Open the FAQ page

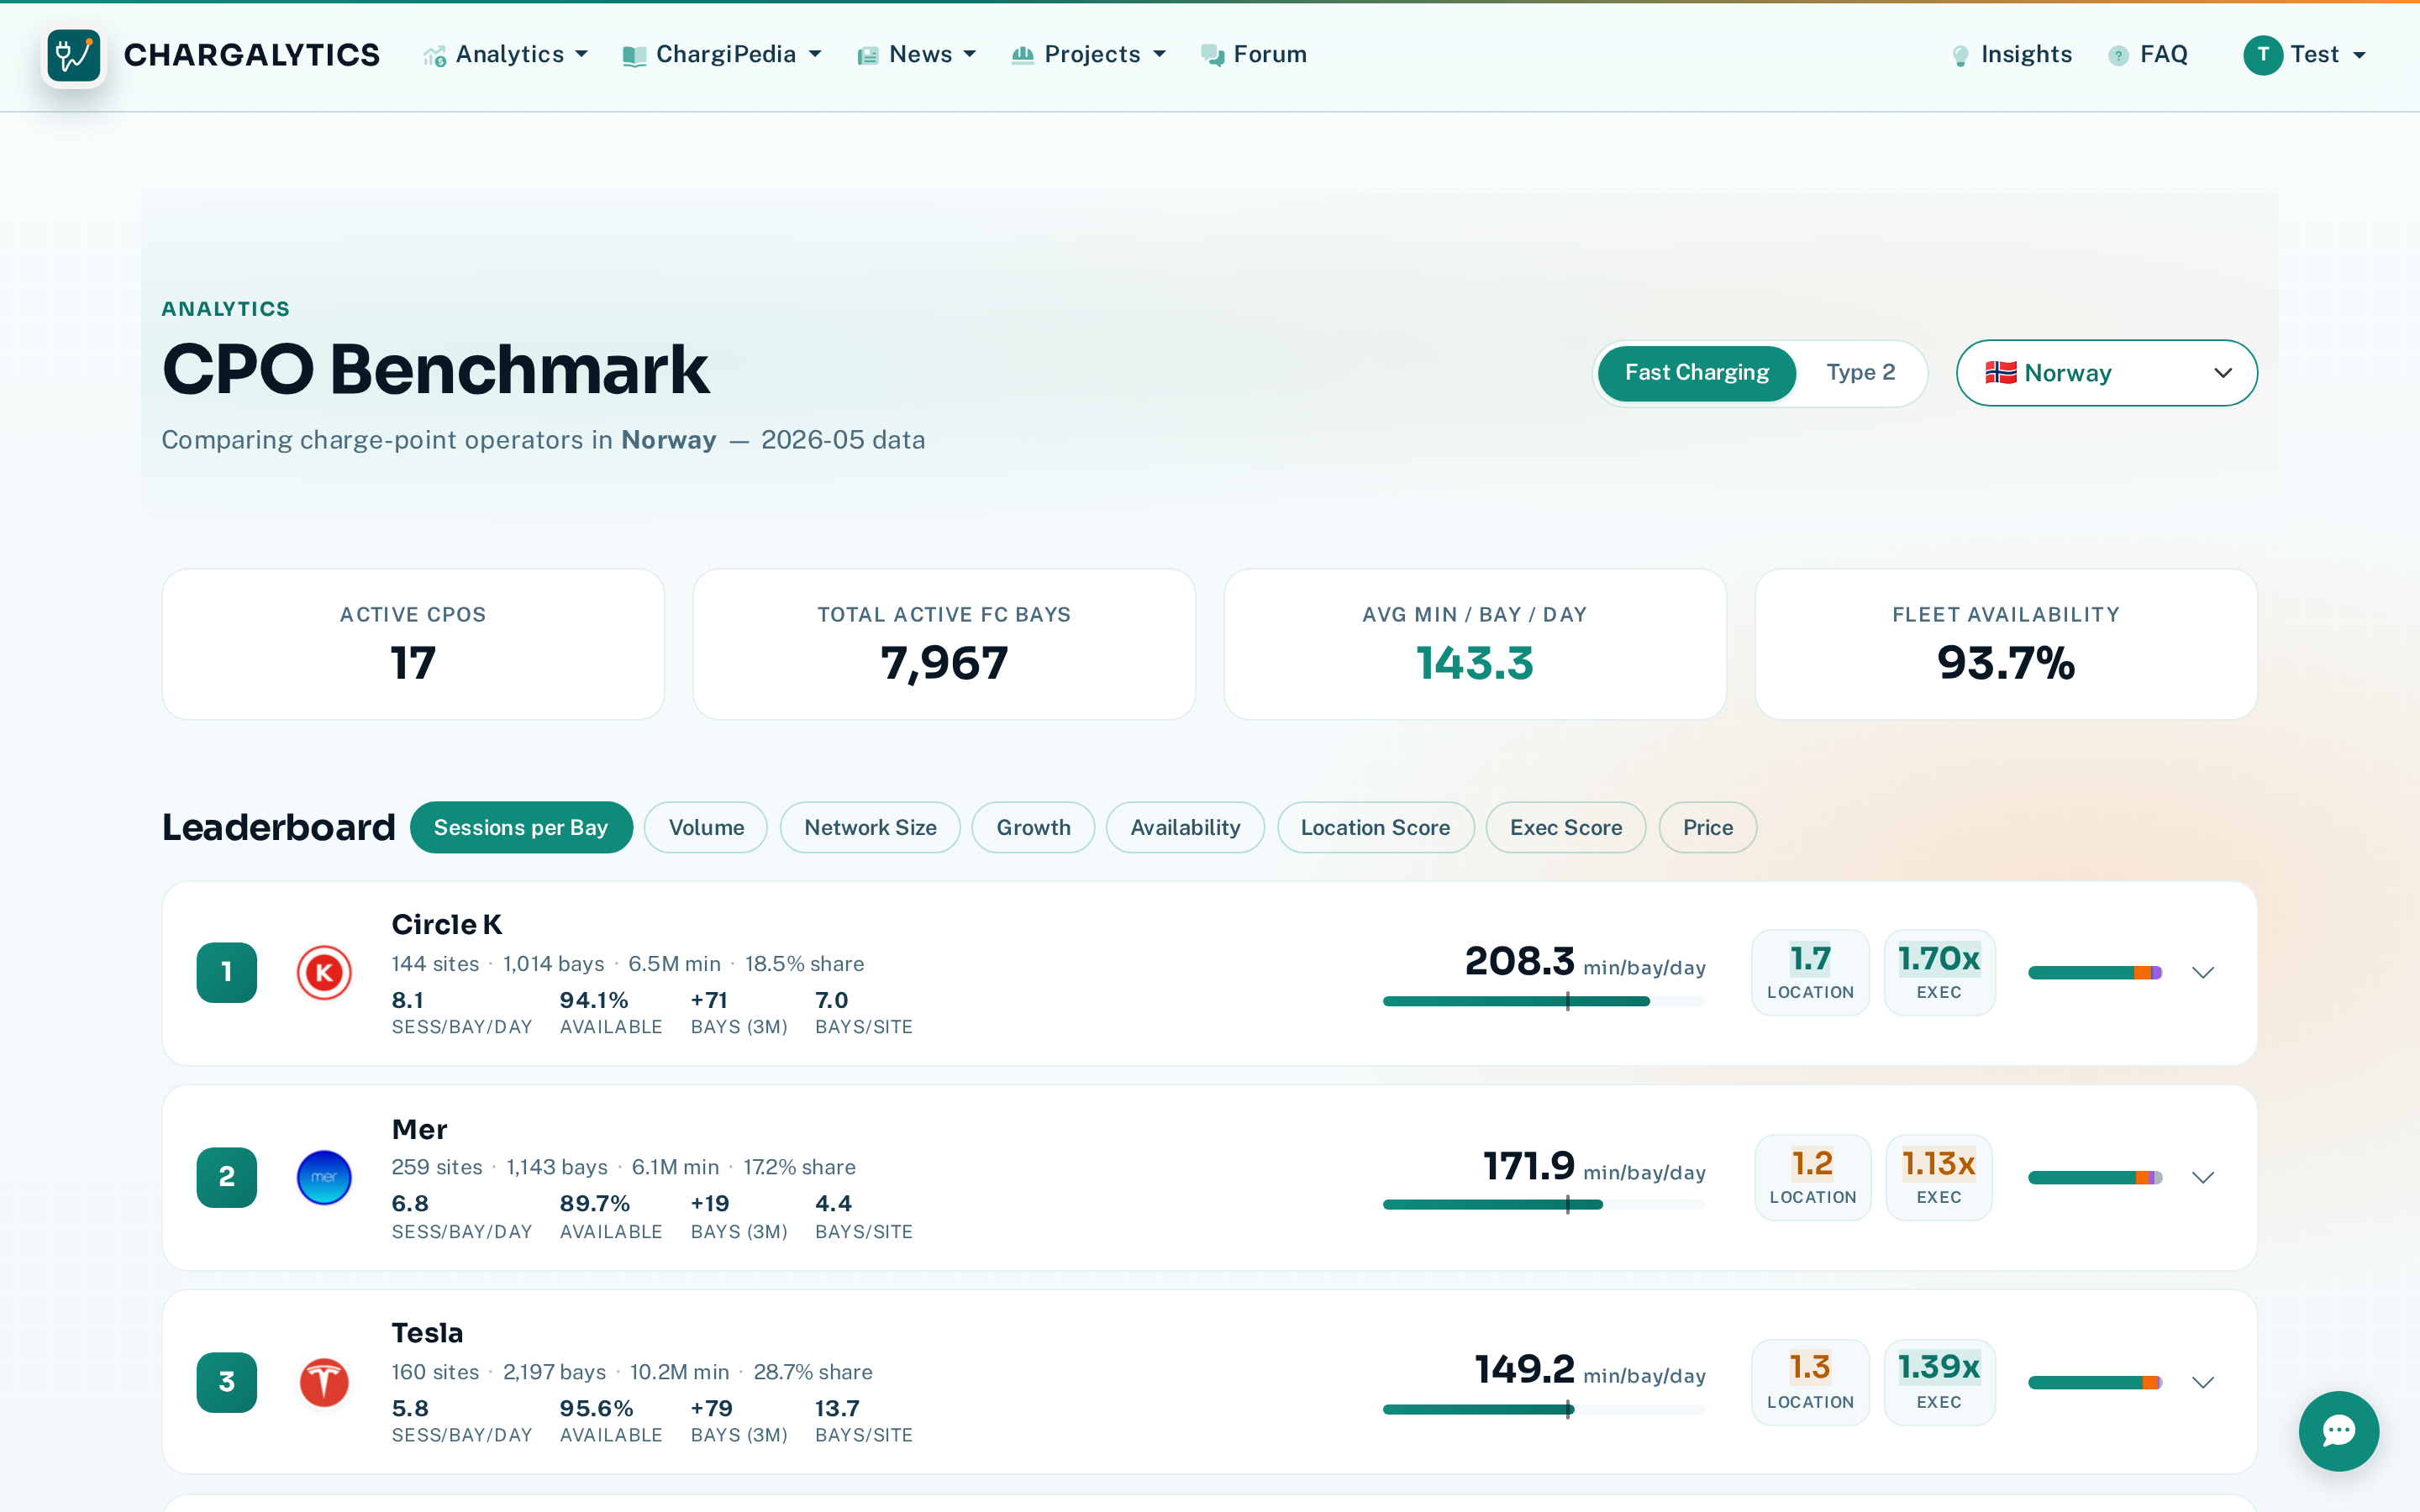[2149, 55]
